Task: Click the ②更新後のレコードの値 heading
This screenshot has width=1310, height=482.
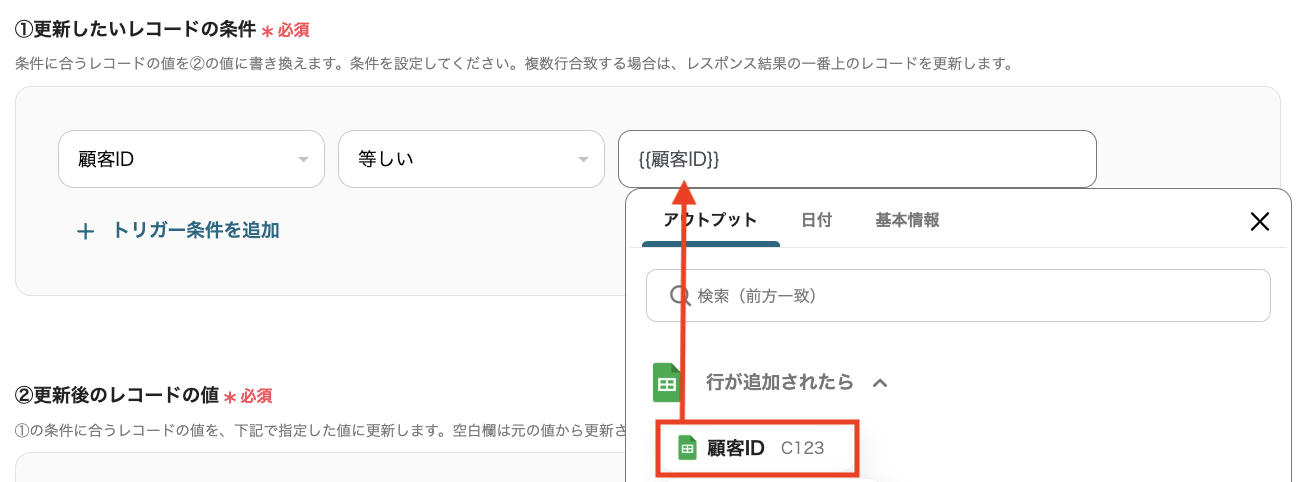Action: tap(116, 395)
